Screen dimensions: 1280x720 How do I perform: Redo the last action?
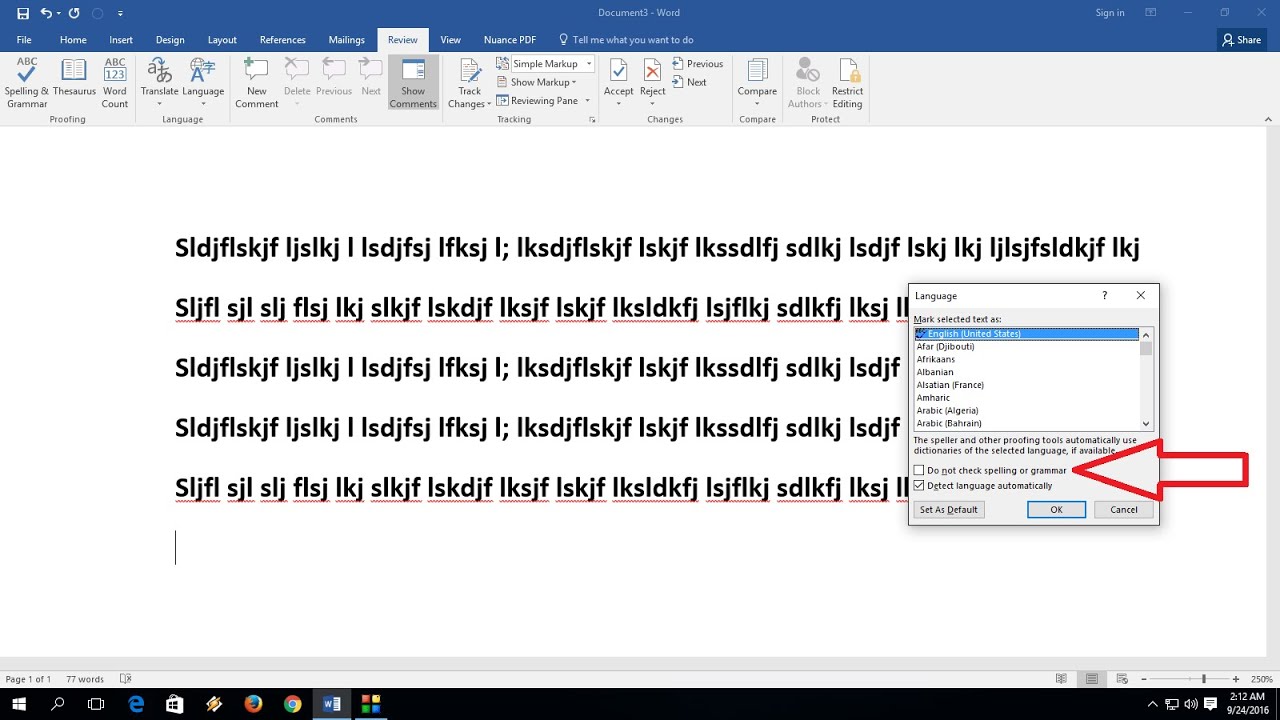click(x=74, y=13)
